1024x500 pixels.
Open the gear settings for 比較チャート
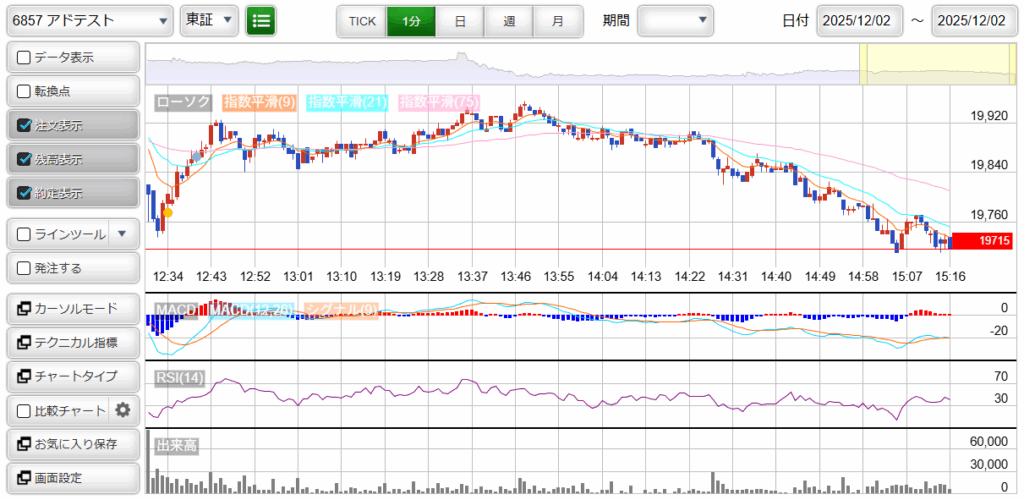click(123, 410)
